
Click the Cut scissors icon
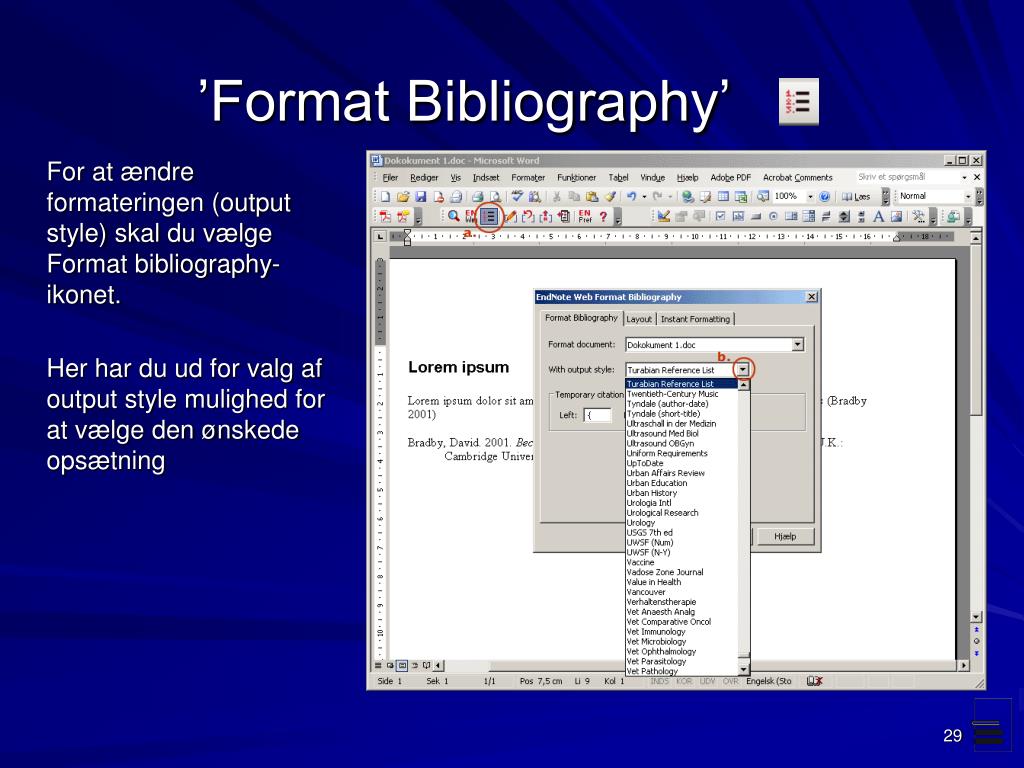[x=556, y=196]
